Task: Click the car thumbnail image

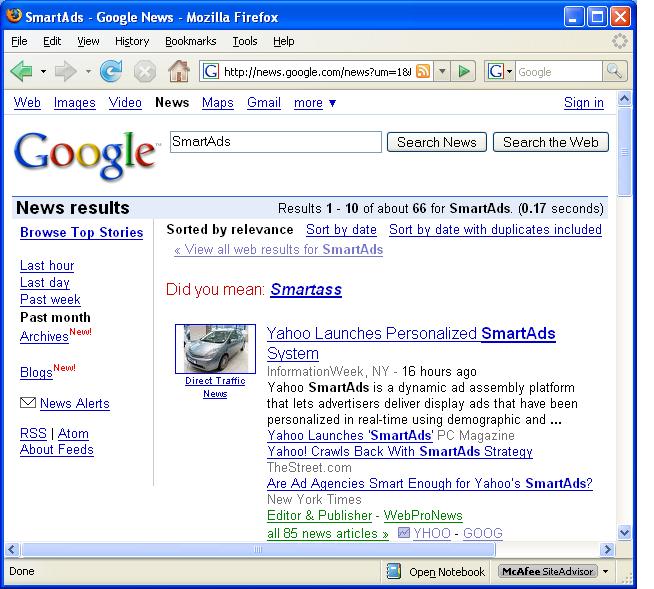Action: (215, 349)
